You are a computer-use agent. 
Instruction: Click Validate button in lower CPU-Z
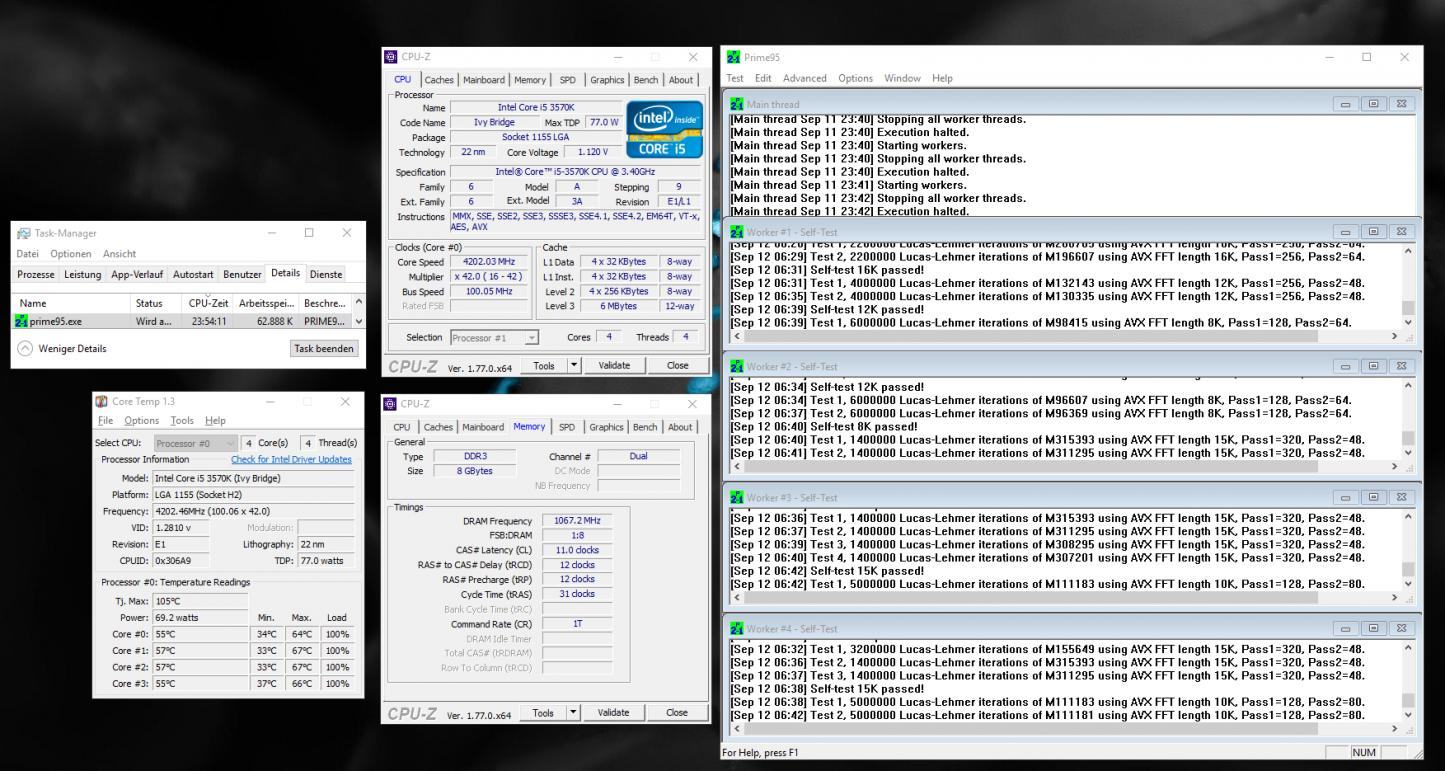point(615,713)
